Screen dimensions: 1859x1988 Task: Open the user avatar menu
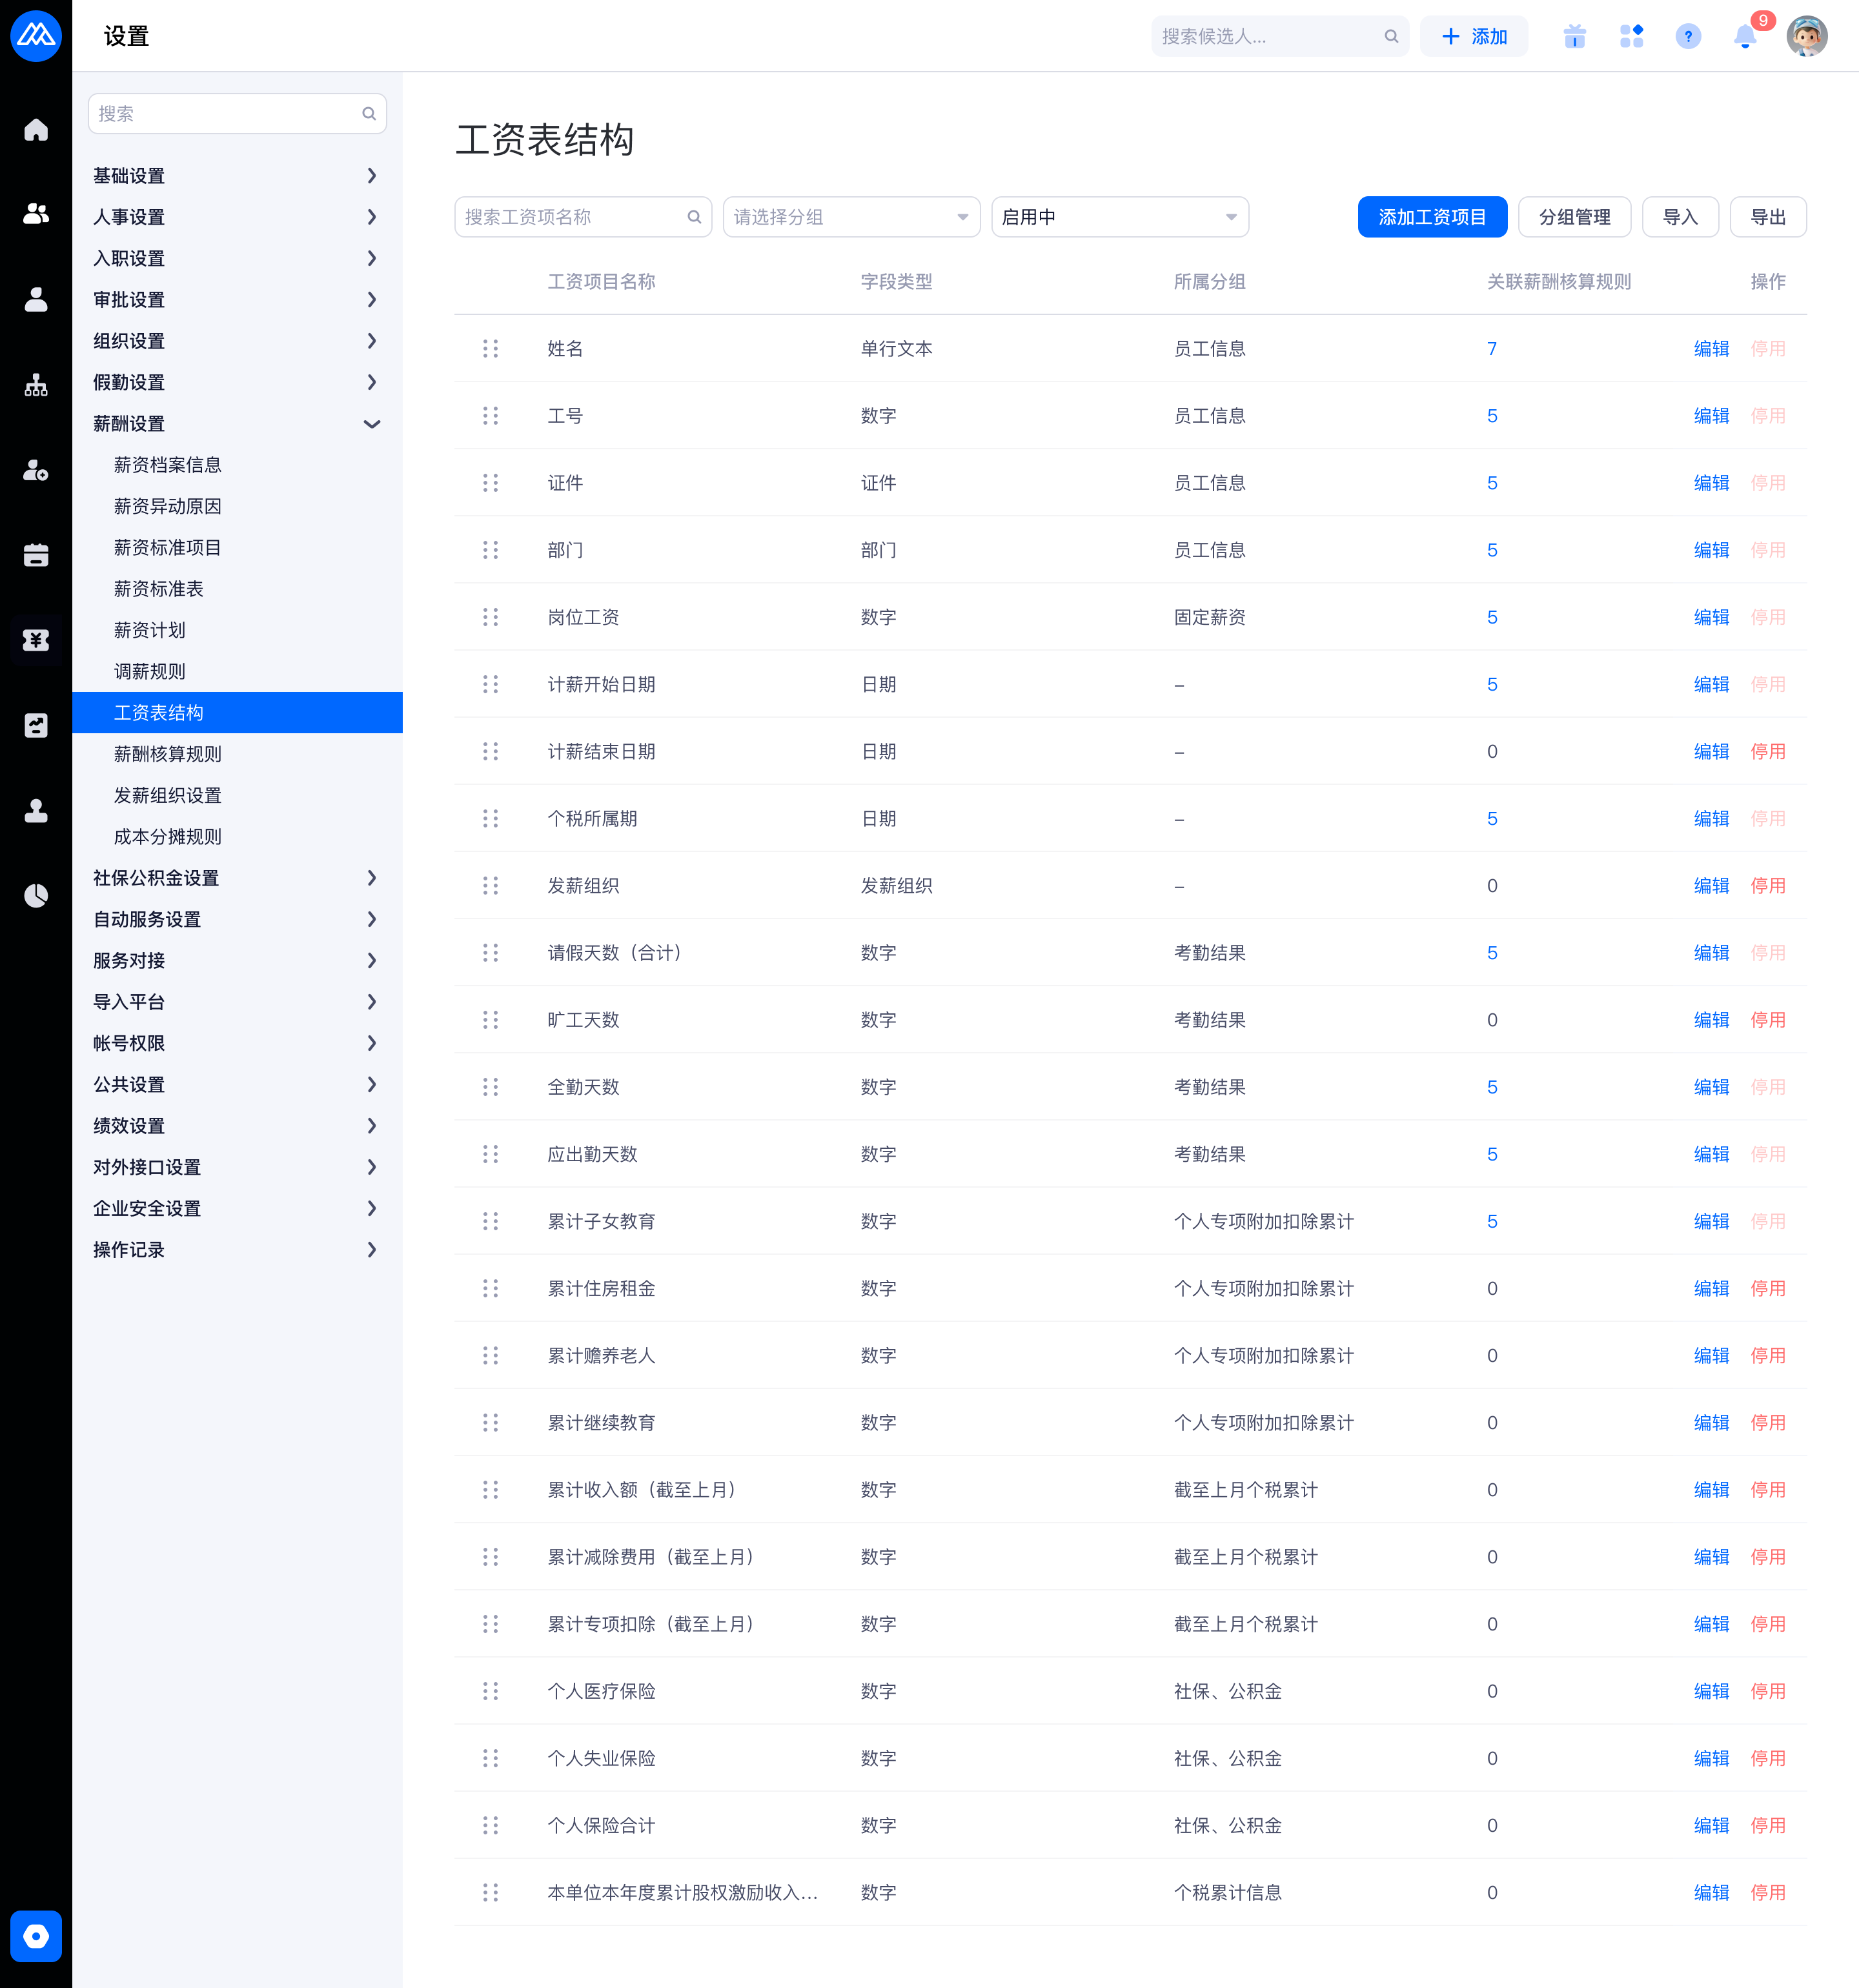[x=1807, y=36]
